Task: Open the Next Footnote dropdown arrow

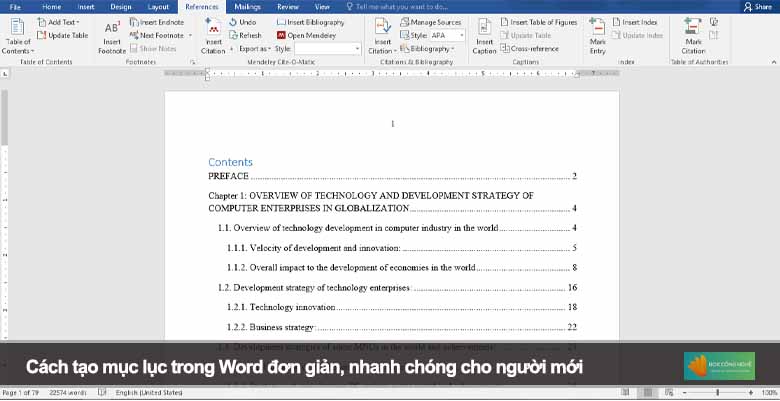Action: (190, 35)
